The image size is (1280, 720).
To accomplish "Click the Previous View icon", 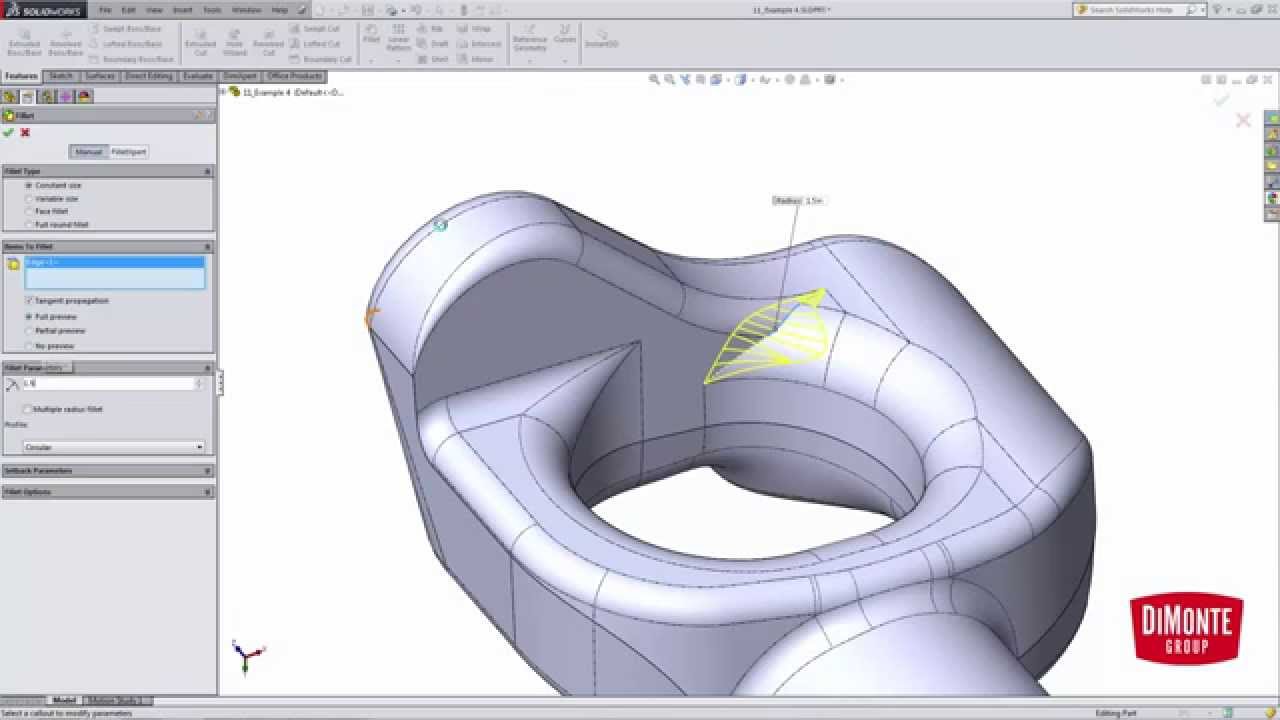I will point(686,79).
